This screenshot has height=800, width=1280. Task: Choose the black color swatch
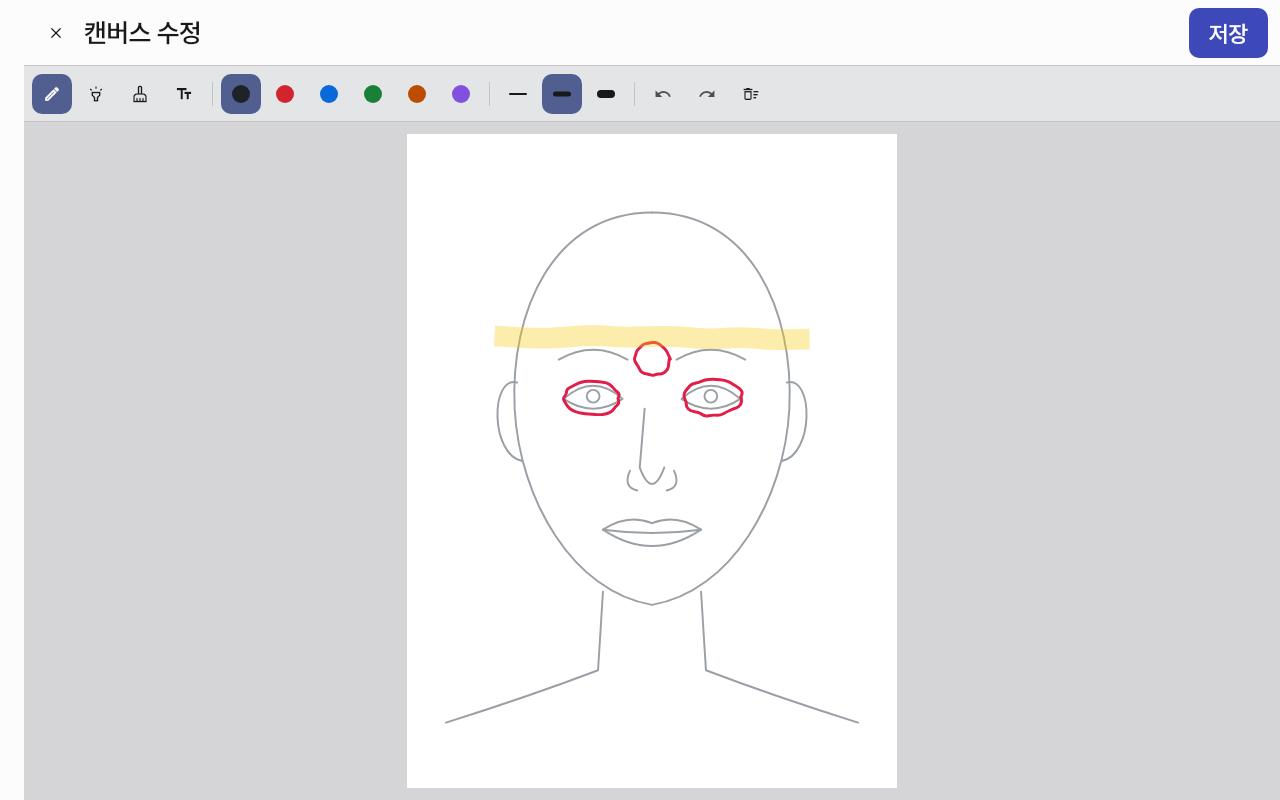241,94
